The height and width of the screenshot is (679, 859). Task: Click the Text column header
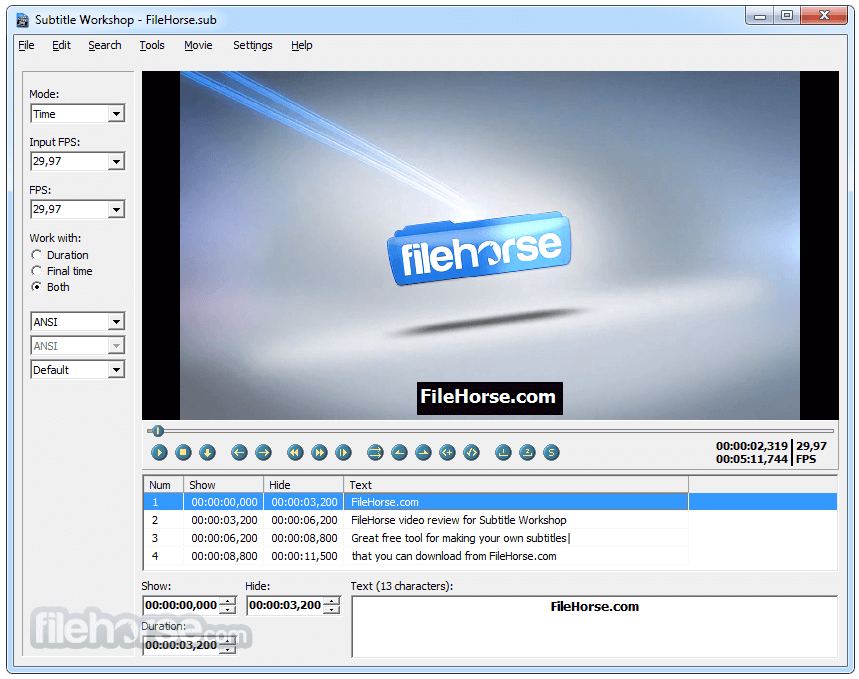coord(516,485)
